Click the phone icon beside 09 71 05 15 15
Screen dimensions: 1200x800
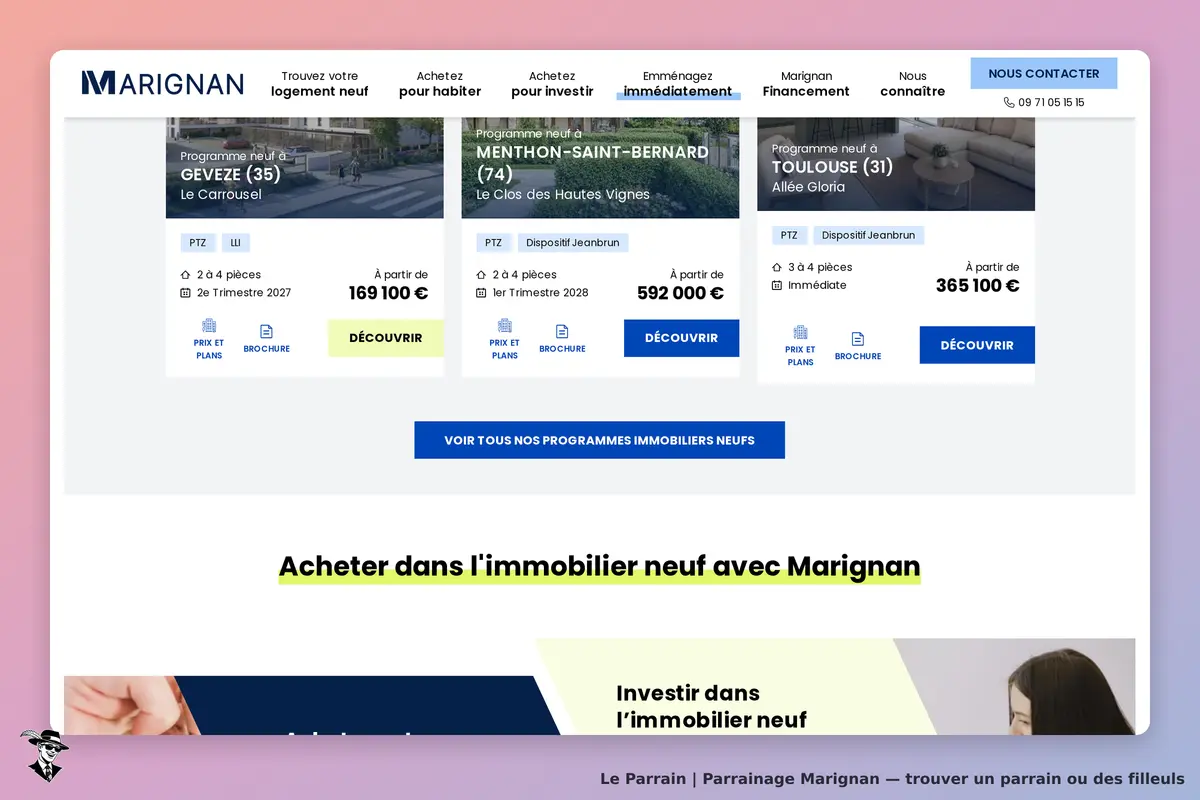1009,102
